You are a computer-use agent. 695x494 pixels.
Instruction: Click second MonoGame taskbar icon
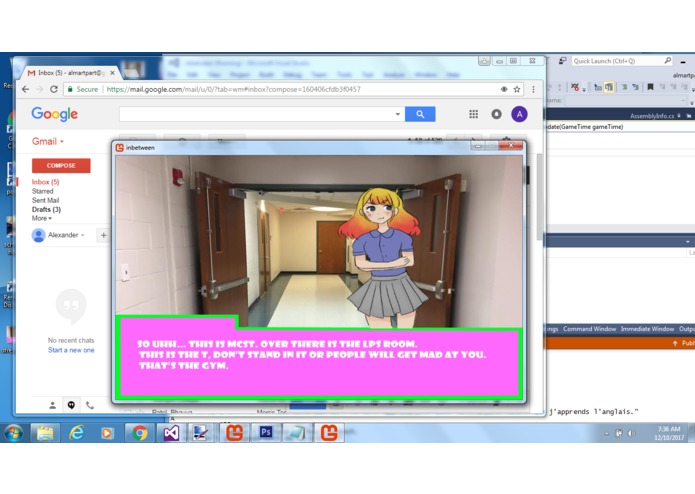(329, 432)
